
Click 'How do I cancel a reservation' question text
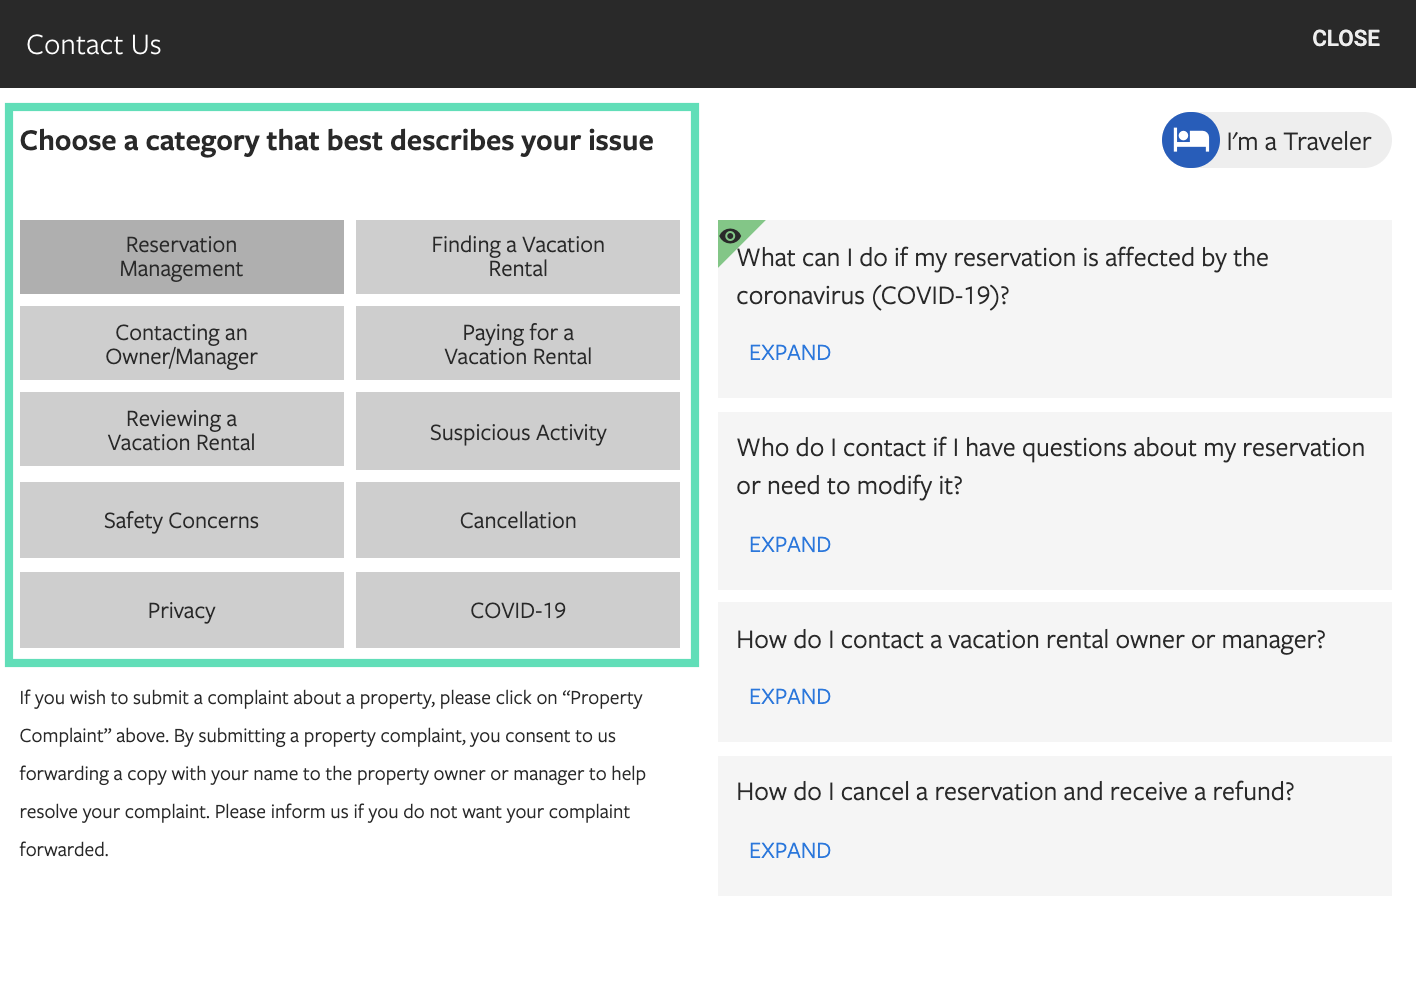click(1015, 792)
